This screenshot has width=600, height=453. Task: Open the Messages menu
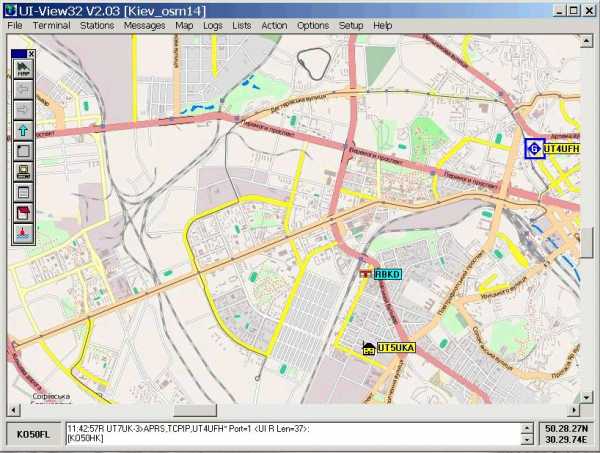pos(145,25)
